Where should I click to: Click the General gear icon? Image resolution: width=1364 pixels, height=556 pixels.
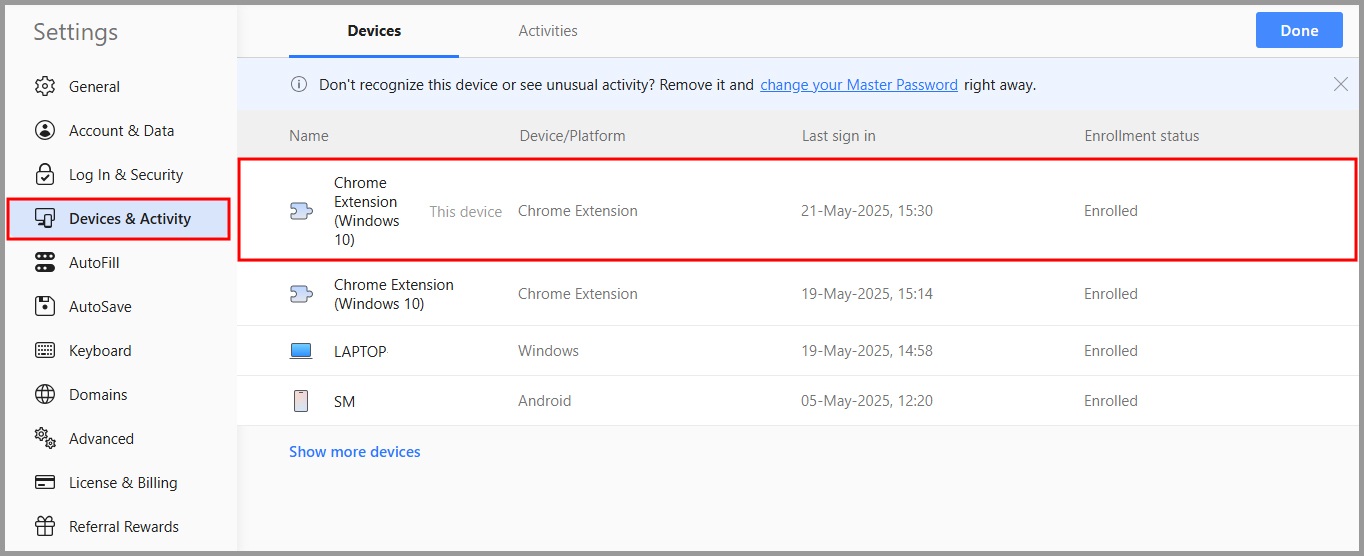tap(45, 87)
